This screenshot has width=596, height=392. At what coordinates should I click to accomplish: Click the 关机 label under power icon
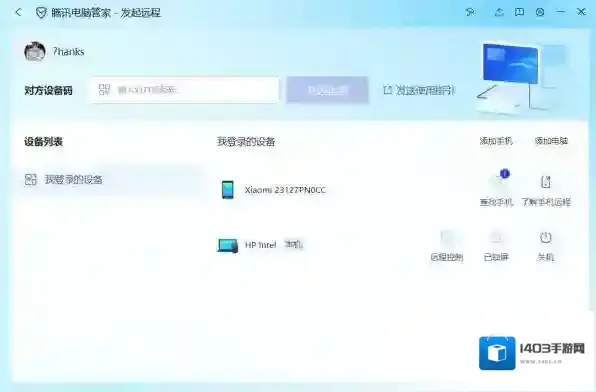(545, 257)
